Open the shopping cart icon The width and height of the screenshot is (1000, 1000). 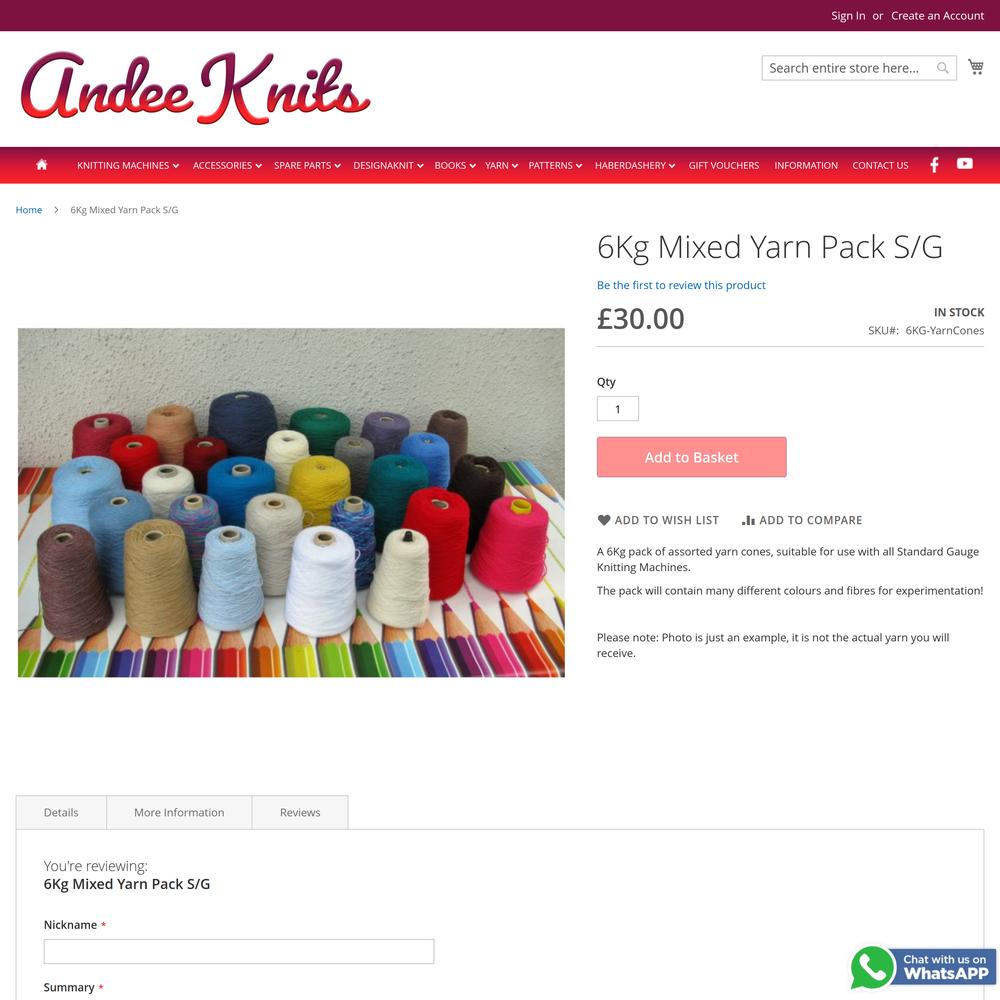975,67
